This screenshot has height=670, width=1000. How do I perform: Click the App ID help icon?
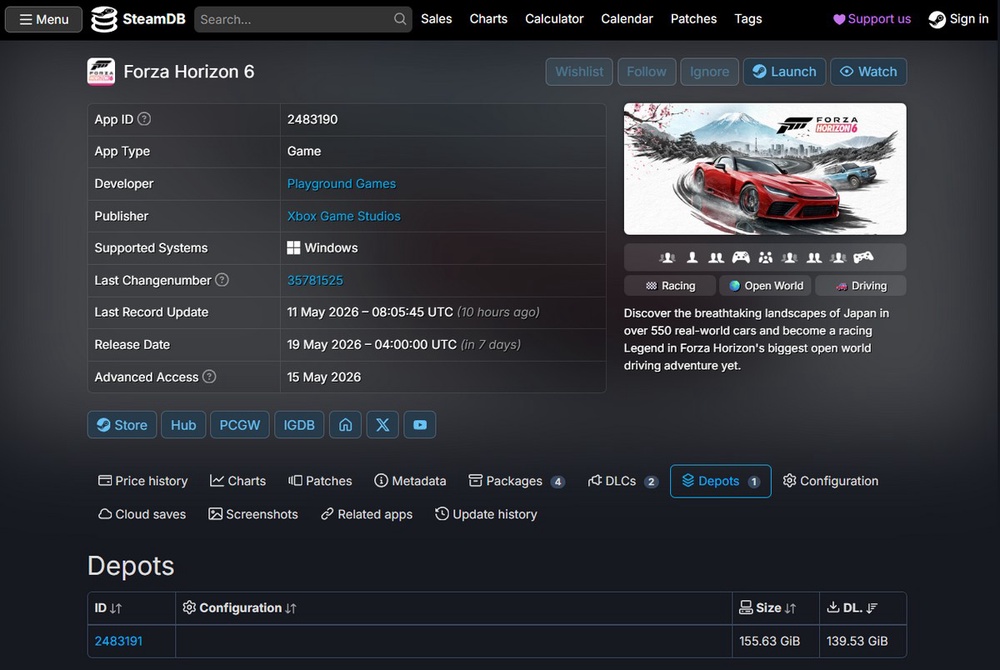coord(145,119)
